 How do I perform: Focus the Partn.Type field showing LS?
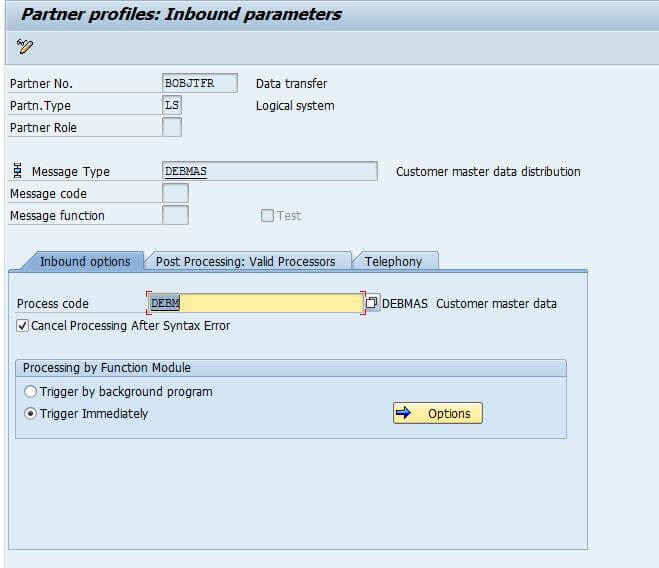tap(172, 105)
